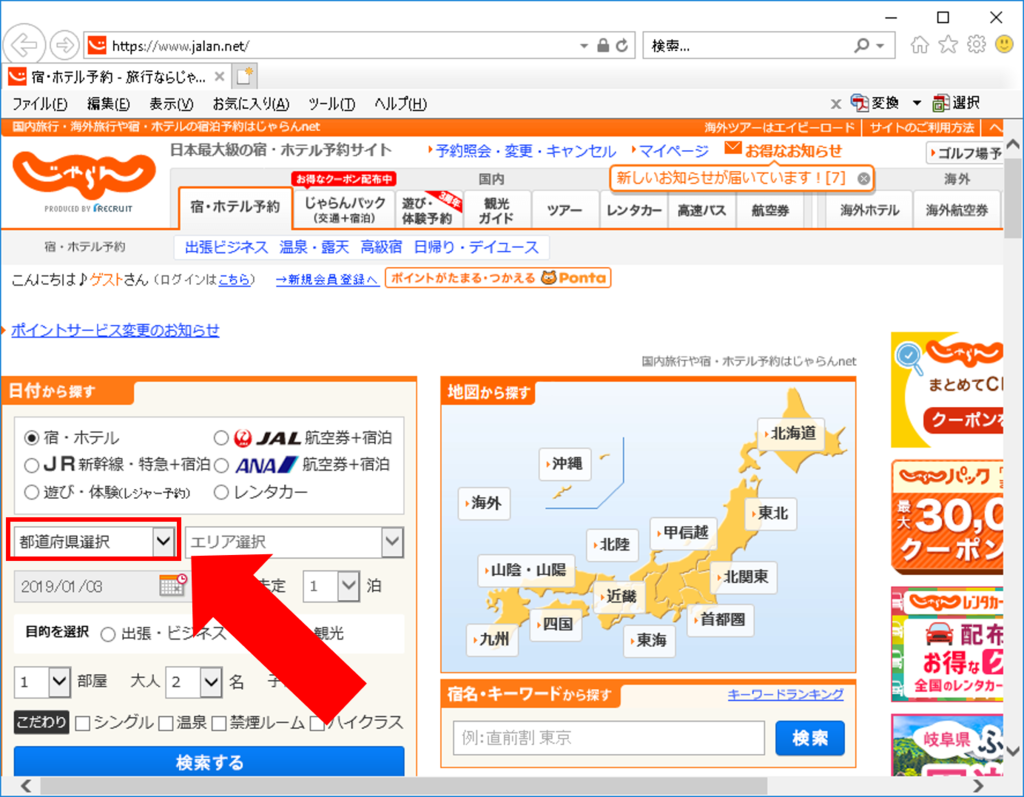
Task: Open the calendar date picker icon
Action: (173, 585)
